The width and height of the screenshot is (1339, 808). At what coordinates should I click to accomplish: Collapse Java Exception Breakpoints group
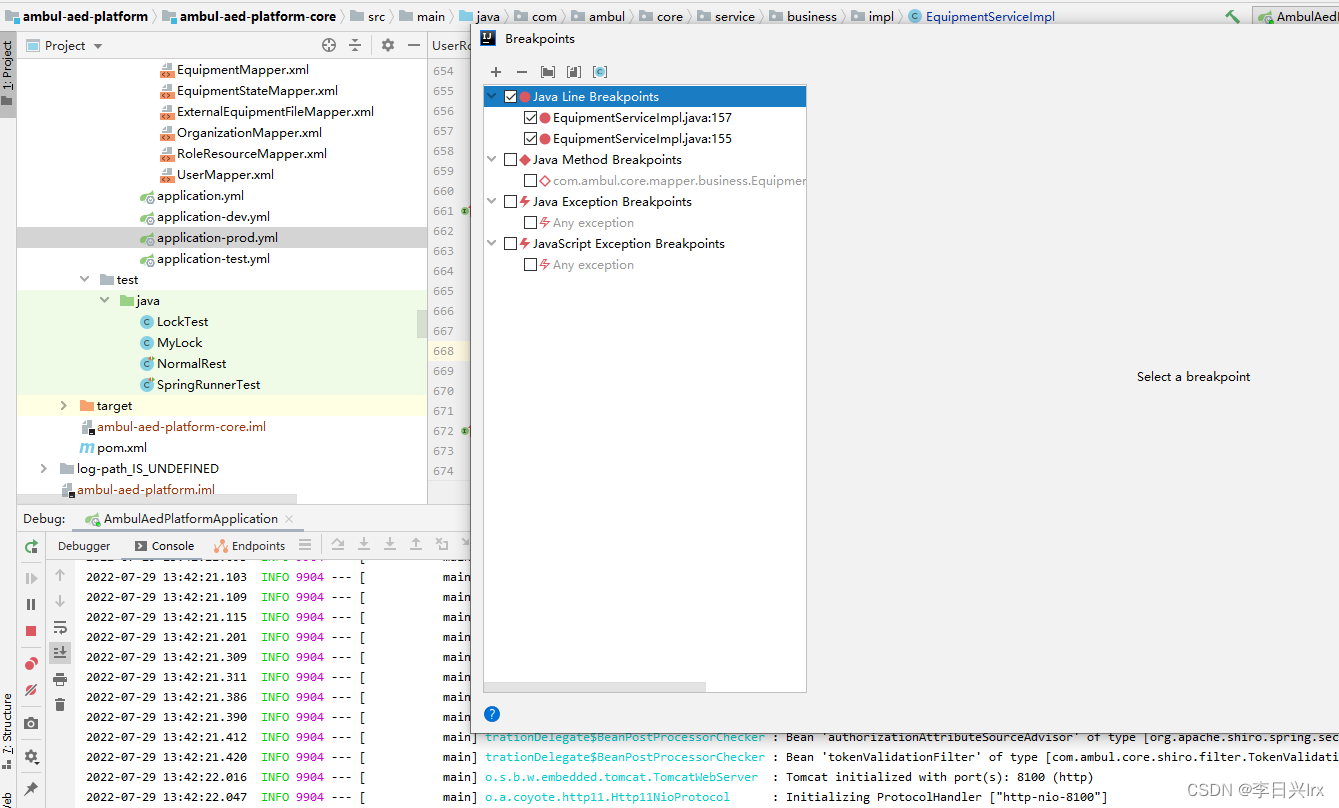point(492,202)
